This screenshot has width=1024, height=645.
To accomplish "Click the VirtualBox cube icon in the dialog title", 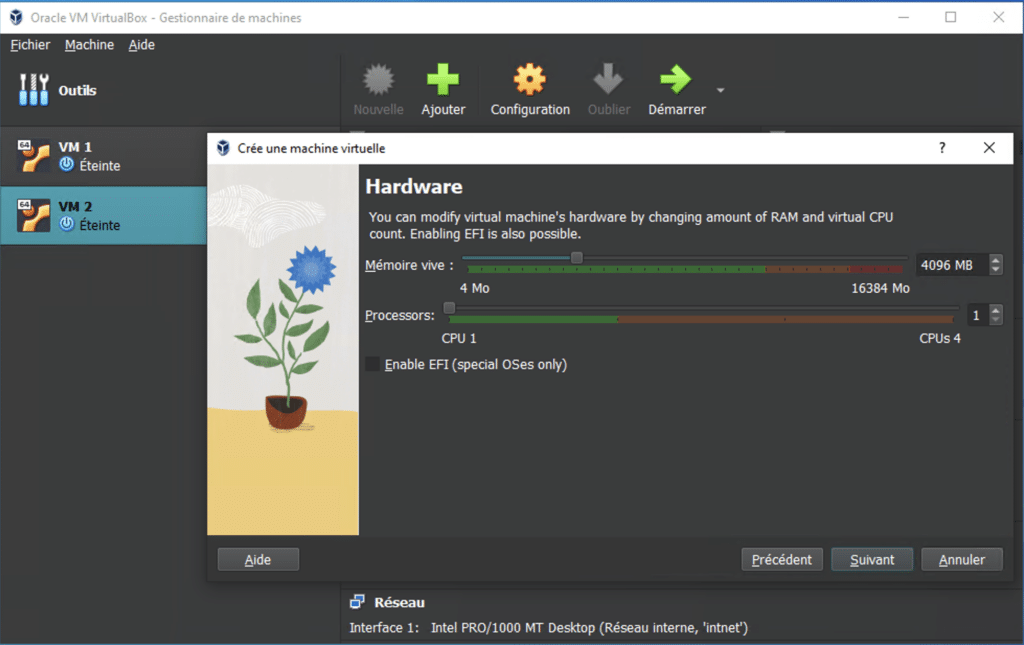I will 223,148.
